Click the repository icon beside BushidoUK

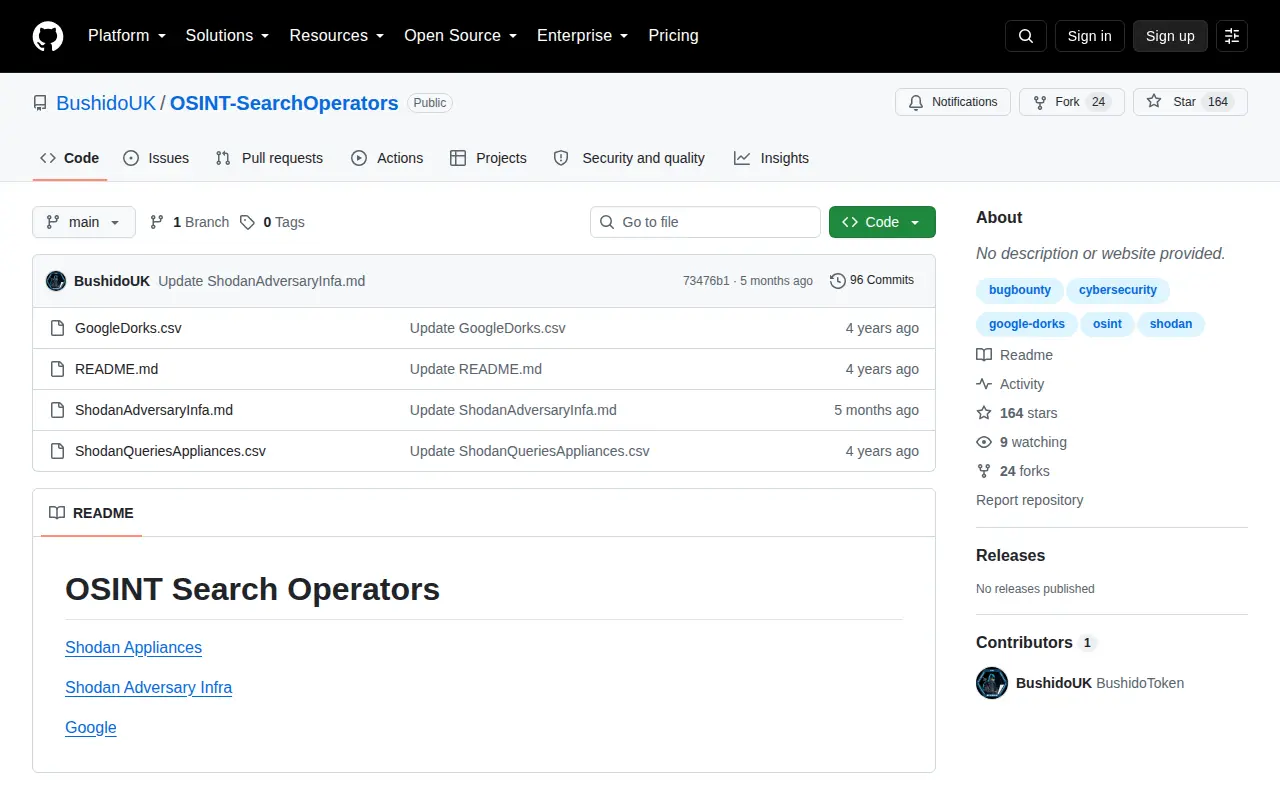pyautogui.click(x=40, y=103)
